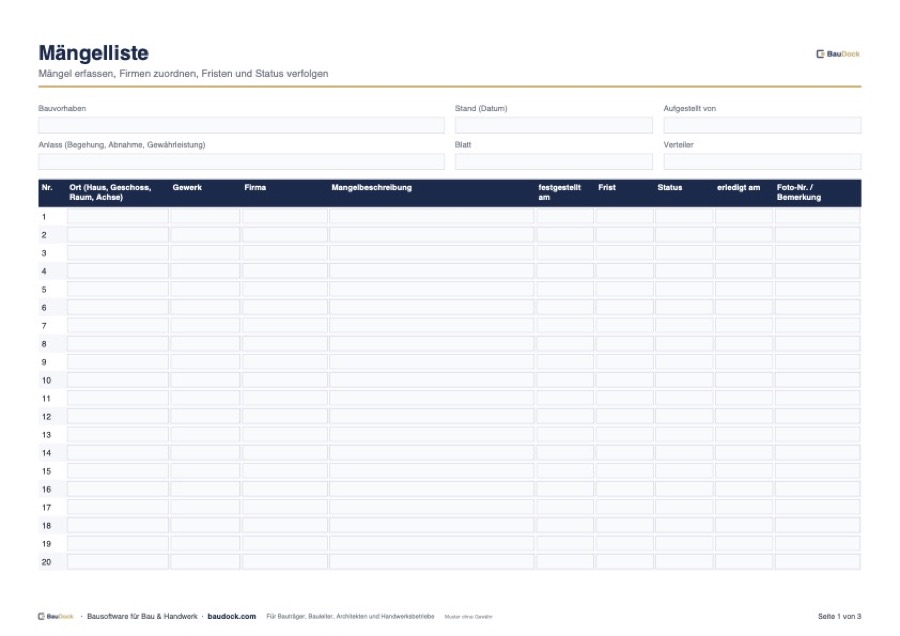Select the Frist cell in row 6
Image resolution: width=900 pixels, height=636 pixels.
pos(624,308)
